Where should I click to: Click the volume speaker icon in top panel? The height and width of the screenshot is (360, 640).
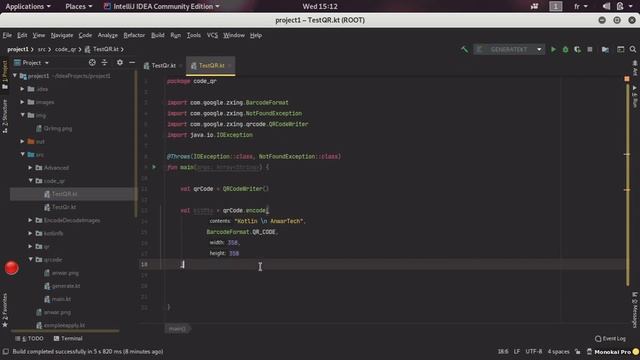click(x=607, y=6)
